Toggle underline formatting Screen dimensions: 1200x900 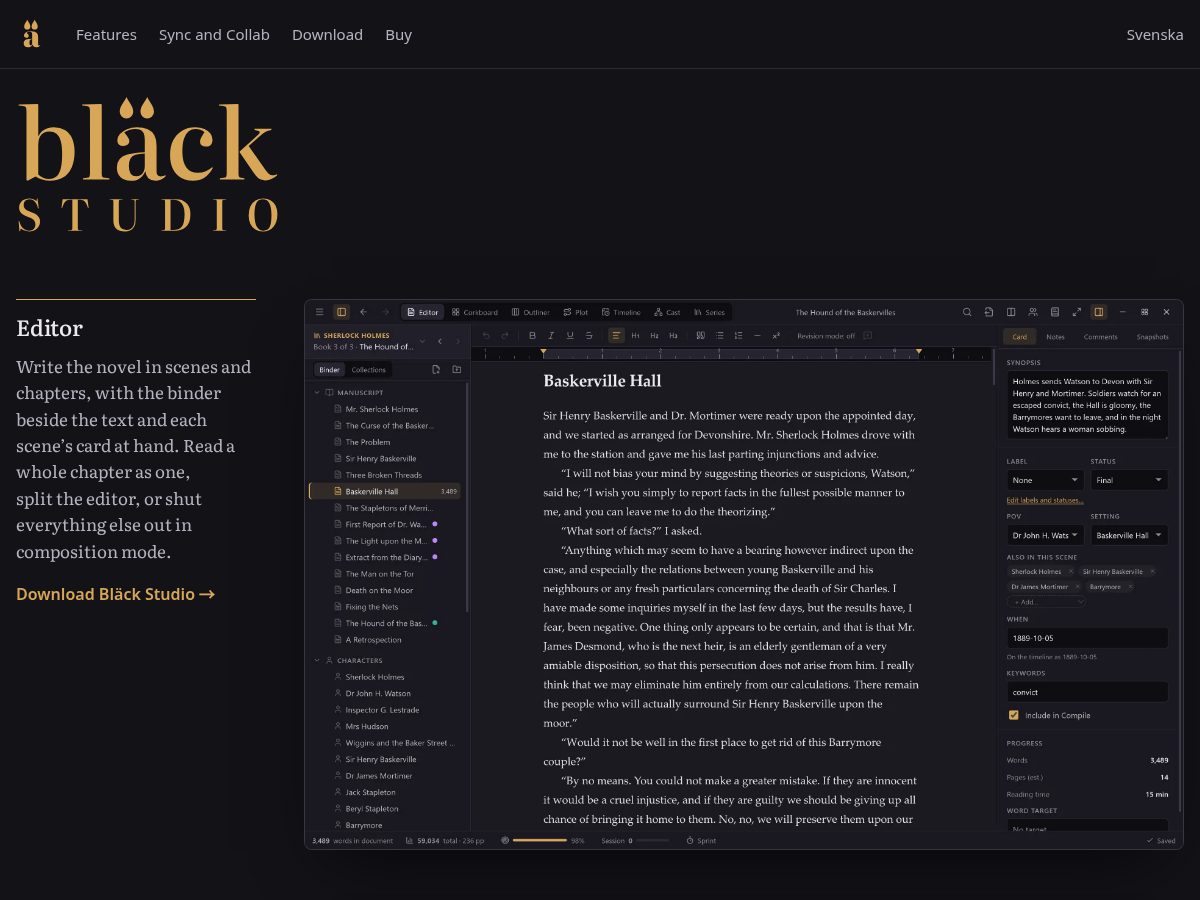tap(570, 335)
